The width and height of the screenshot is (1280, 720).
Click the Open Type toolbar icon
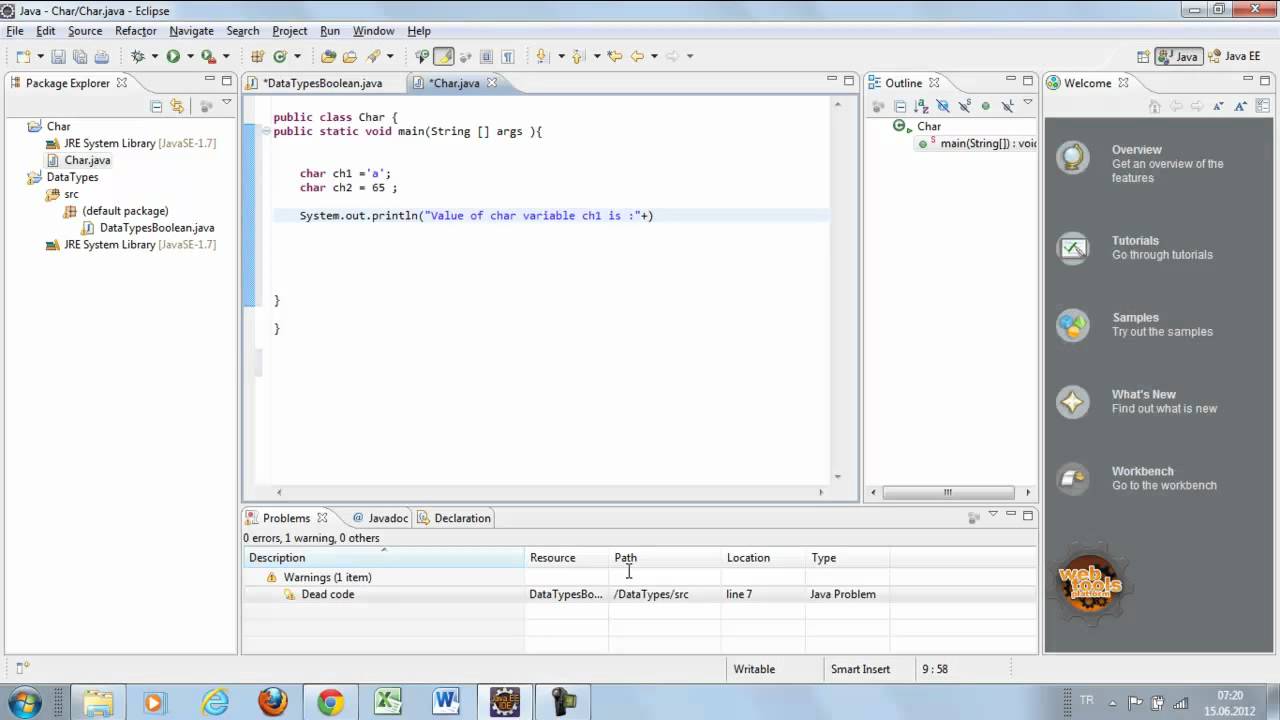[328, 57]
